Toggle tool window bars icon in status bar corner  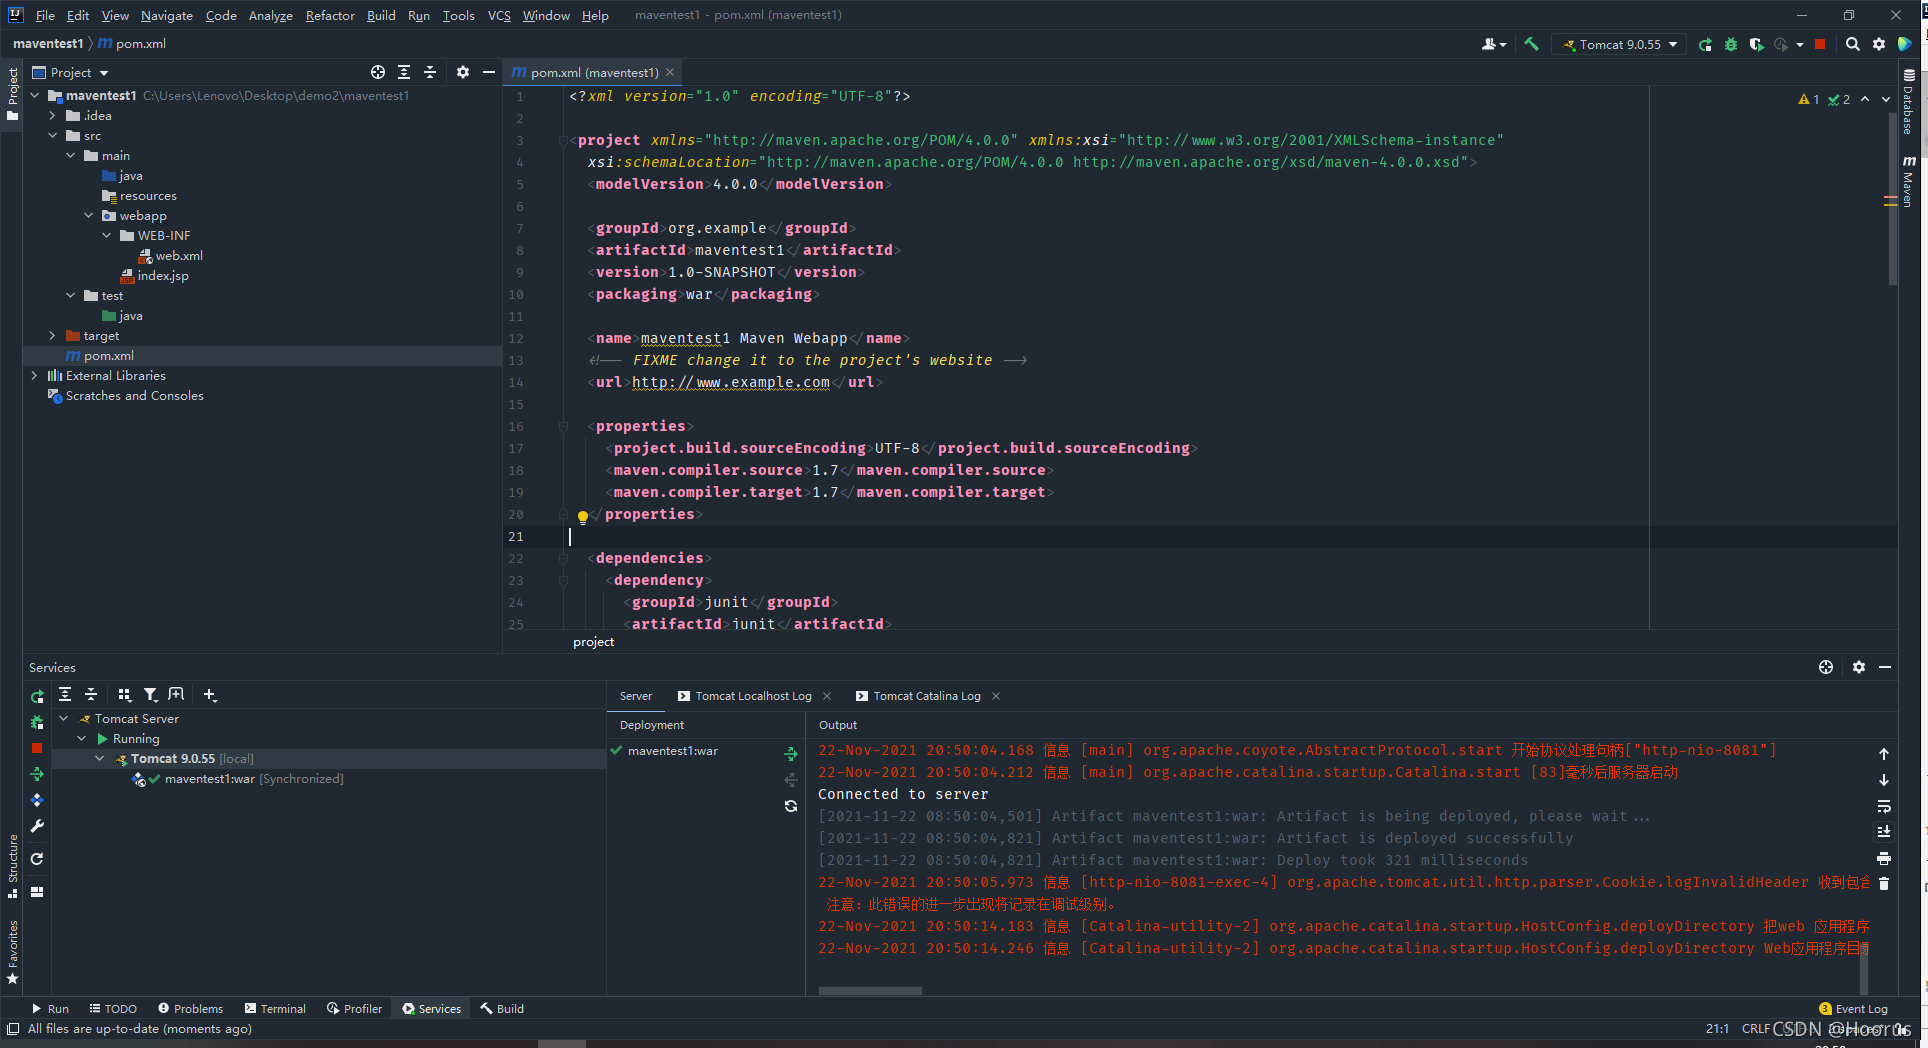point(13,1029)
